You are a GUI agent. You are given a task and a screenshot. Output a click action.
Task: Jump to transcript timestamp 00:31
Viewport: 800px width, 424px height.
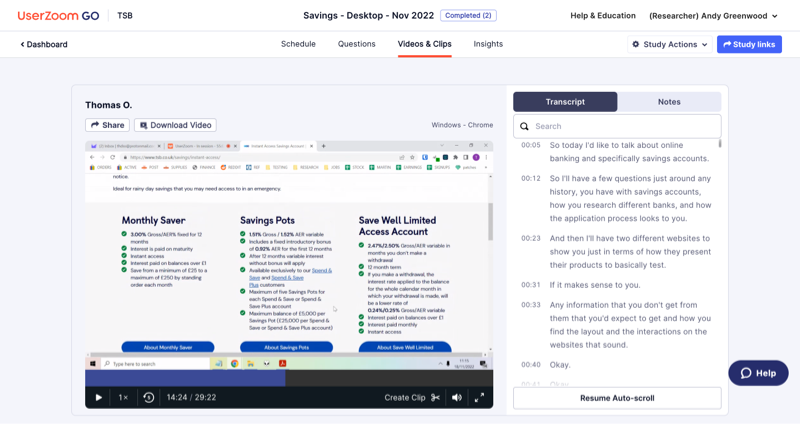point(531,285)
